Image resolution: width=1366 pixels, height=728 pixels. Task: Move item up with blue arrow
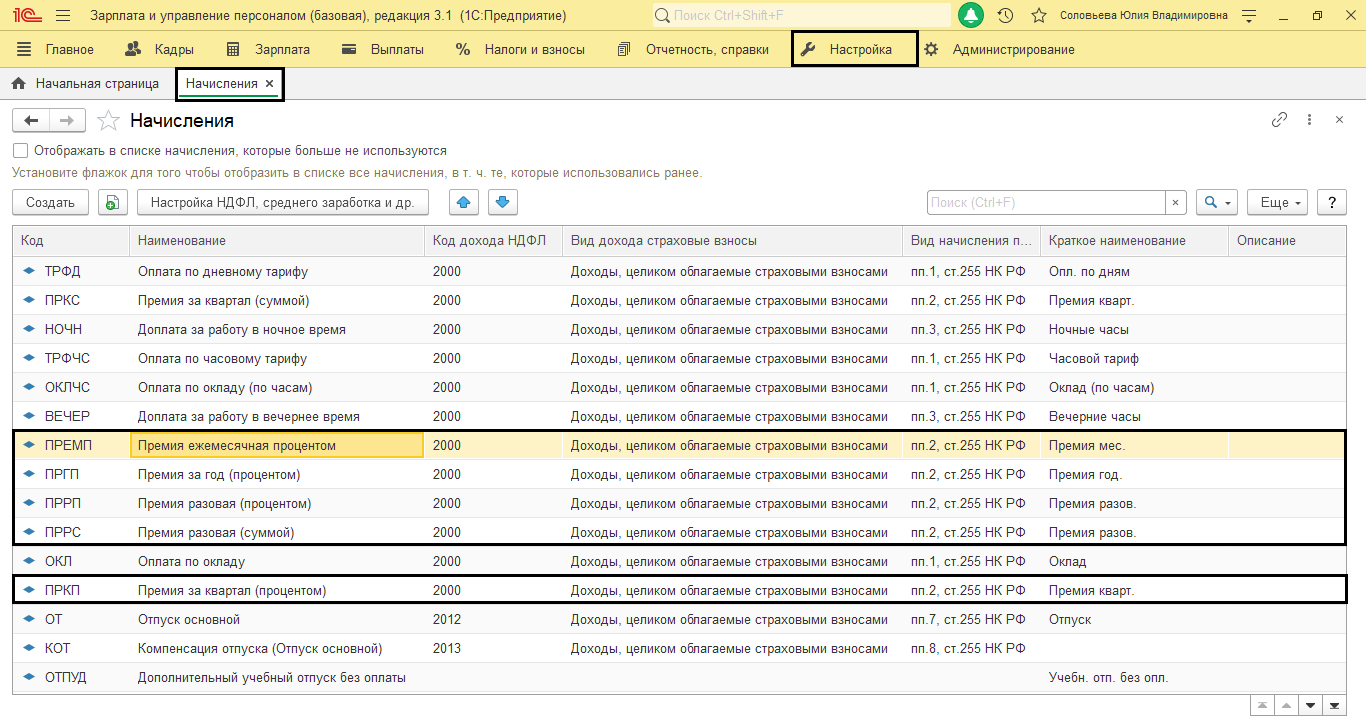[463, 203]
